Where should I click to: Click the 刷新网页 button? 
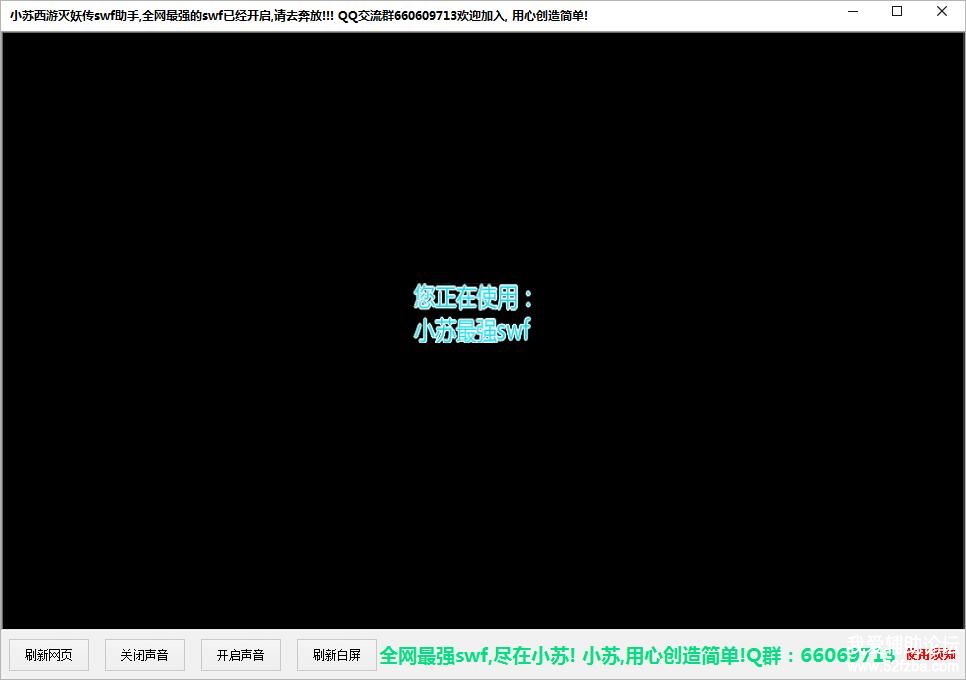click(49, 655)
